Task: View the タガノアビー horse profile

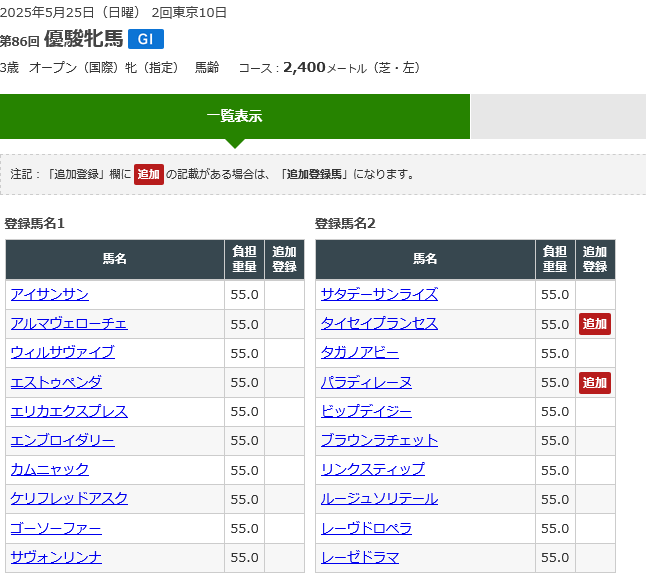Action: click(x=359, y=352)
